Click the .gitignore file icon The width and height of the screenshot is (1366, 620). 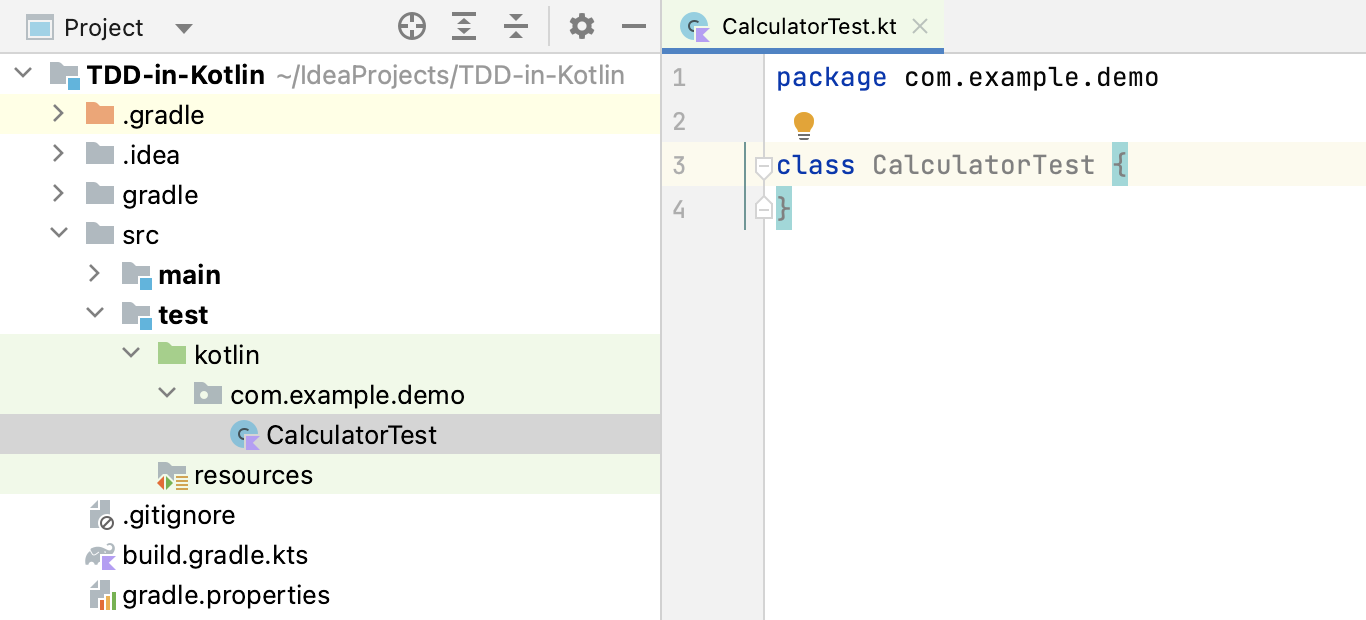[100, 516]
